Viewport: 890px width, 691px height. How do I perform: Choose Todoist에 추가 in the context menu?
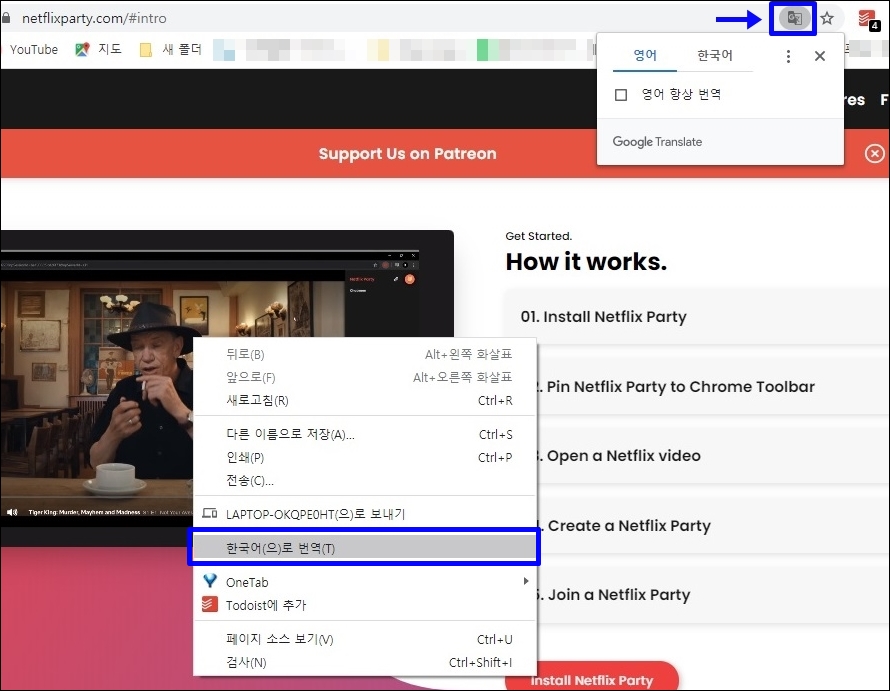point(364,605)
